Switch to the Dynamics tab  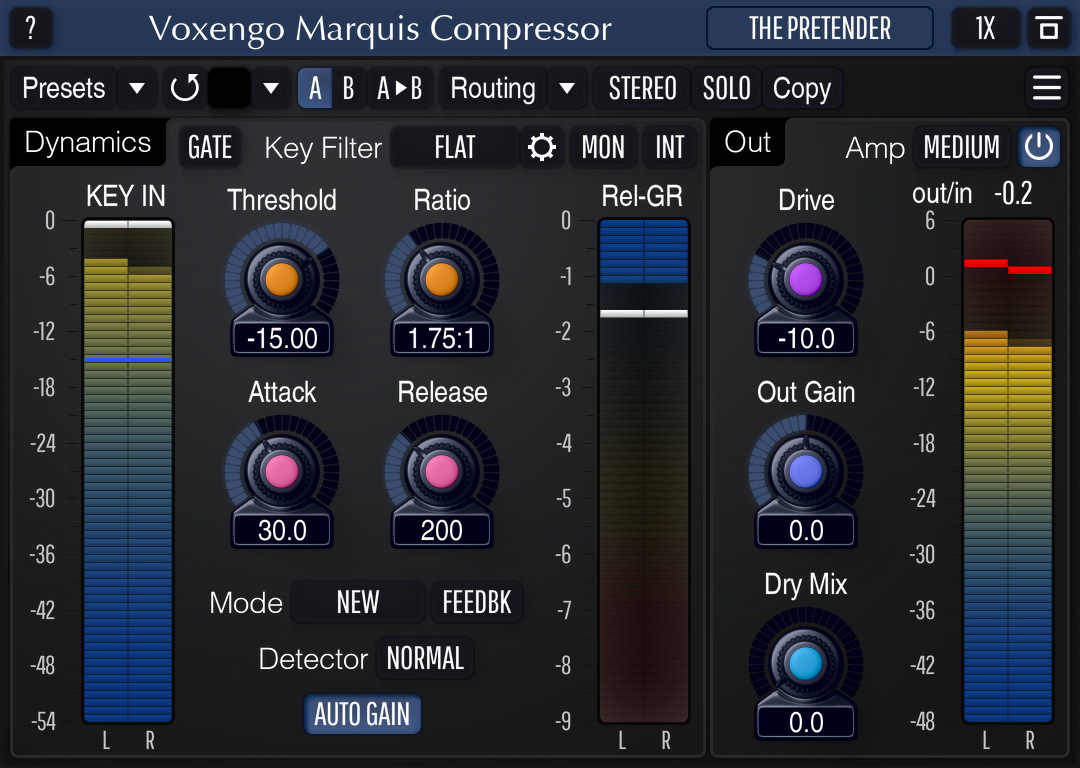pyautogui.click(x=87, y=142)
